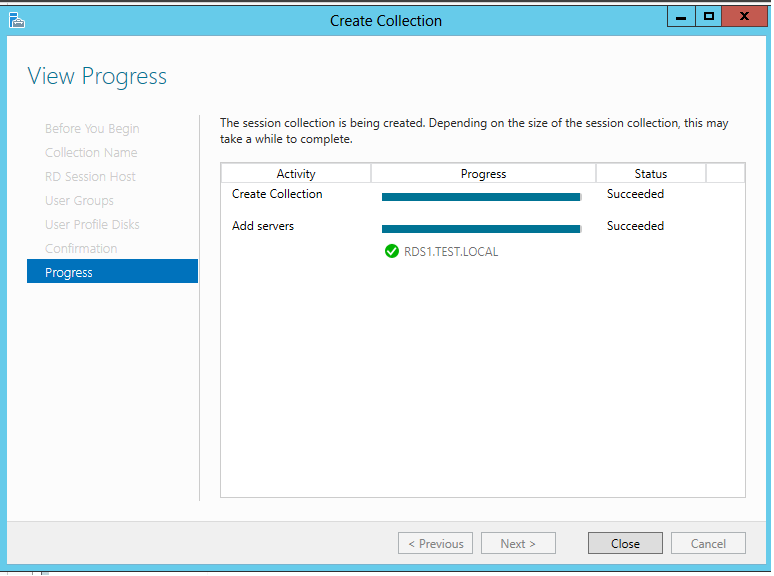Select the User Groups step
Image resolution: width=774 pixels, height=576 pixels.
point(79,201)
